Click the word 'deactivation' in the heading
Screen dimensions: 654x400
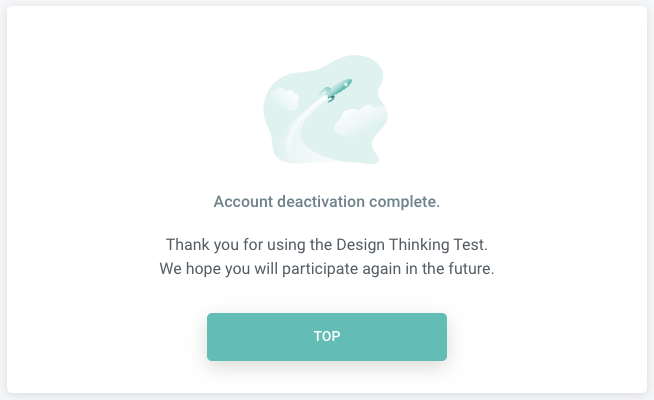321,201
